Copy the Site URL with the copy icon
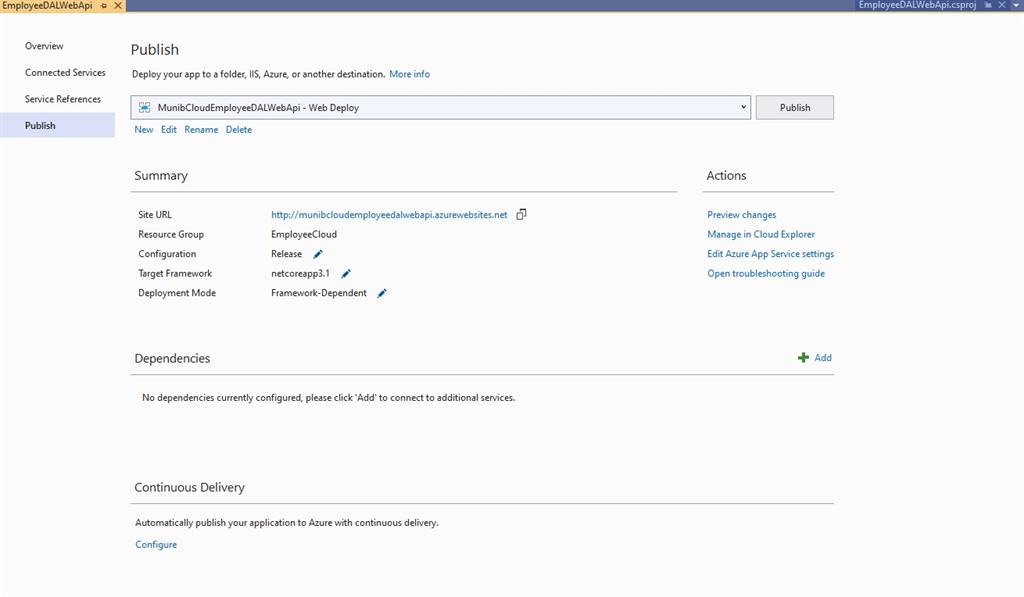The height and width of the screenshot is (597, 1024). coord(520,213)
